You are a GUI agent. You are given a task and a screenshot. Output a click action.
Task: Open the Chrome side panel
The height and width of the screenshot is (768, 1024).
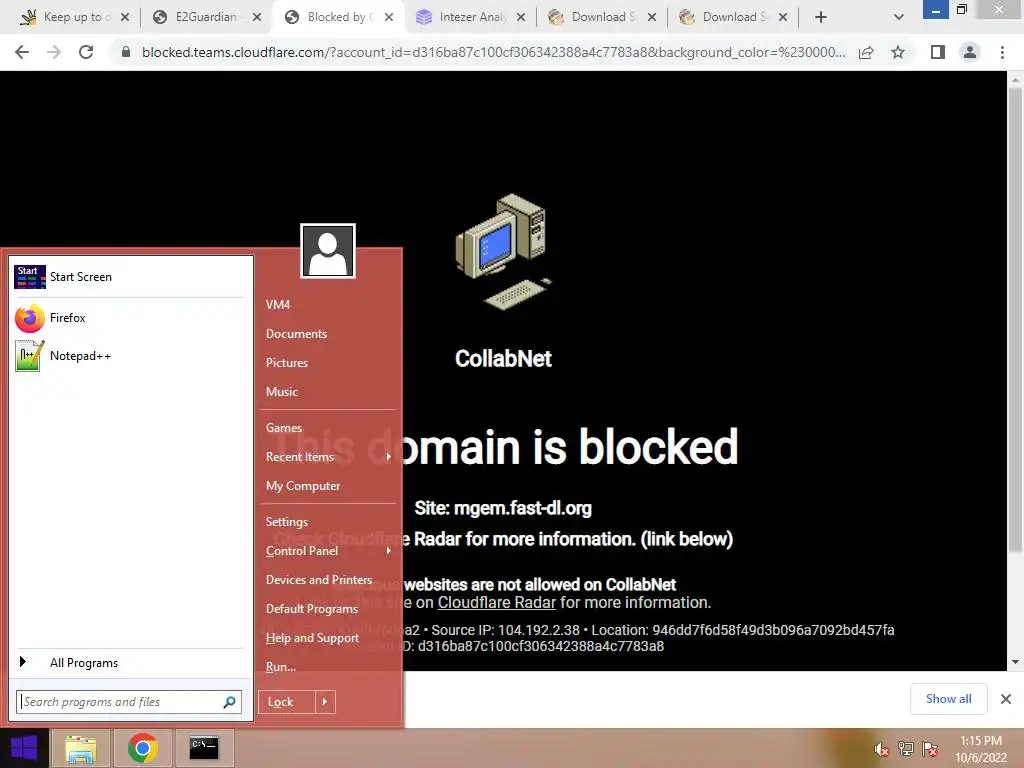click(938, 52)
